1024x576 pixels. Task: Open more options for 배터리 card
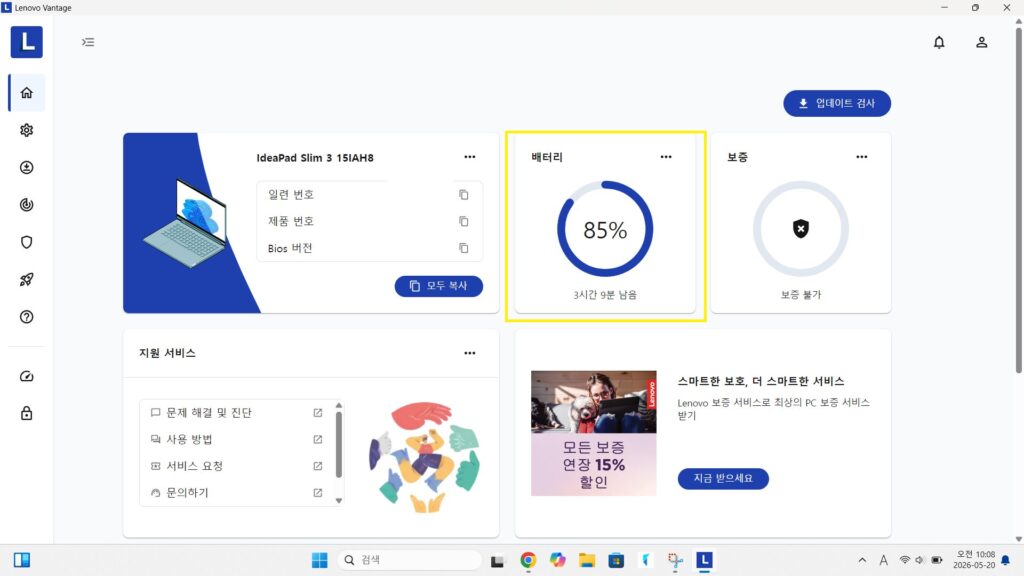[x=666, y=157]
